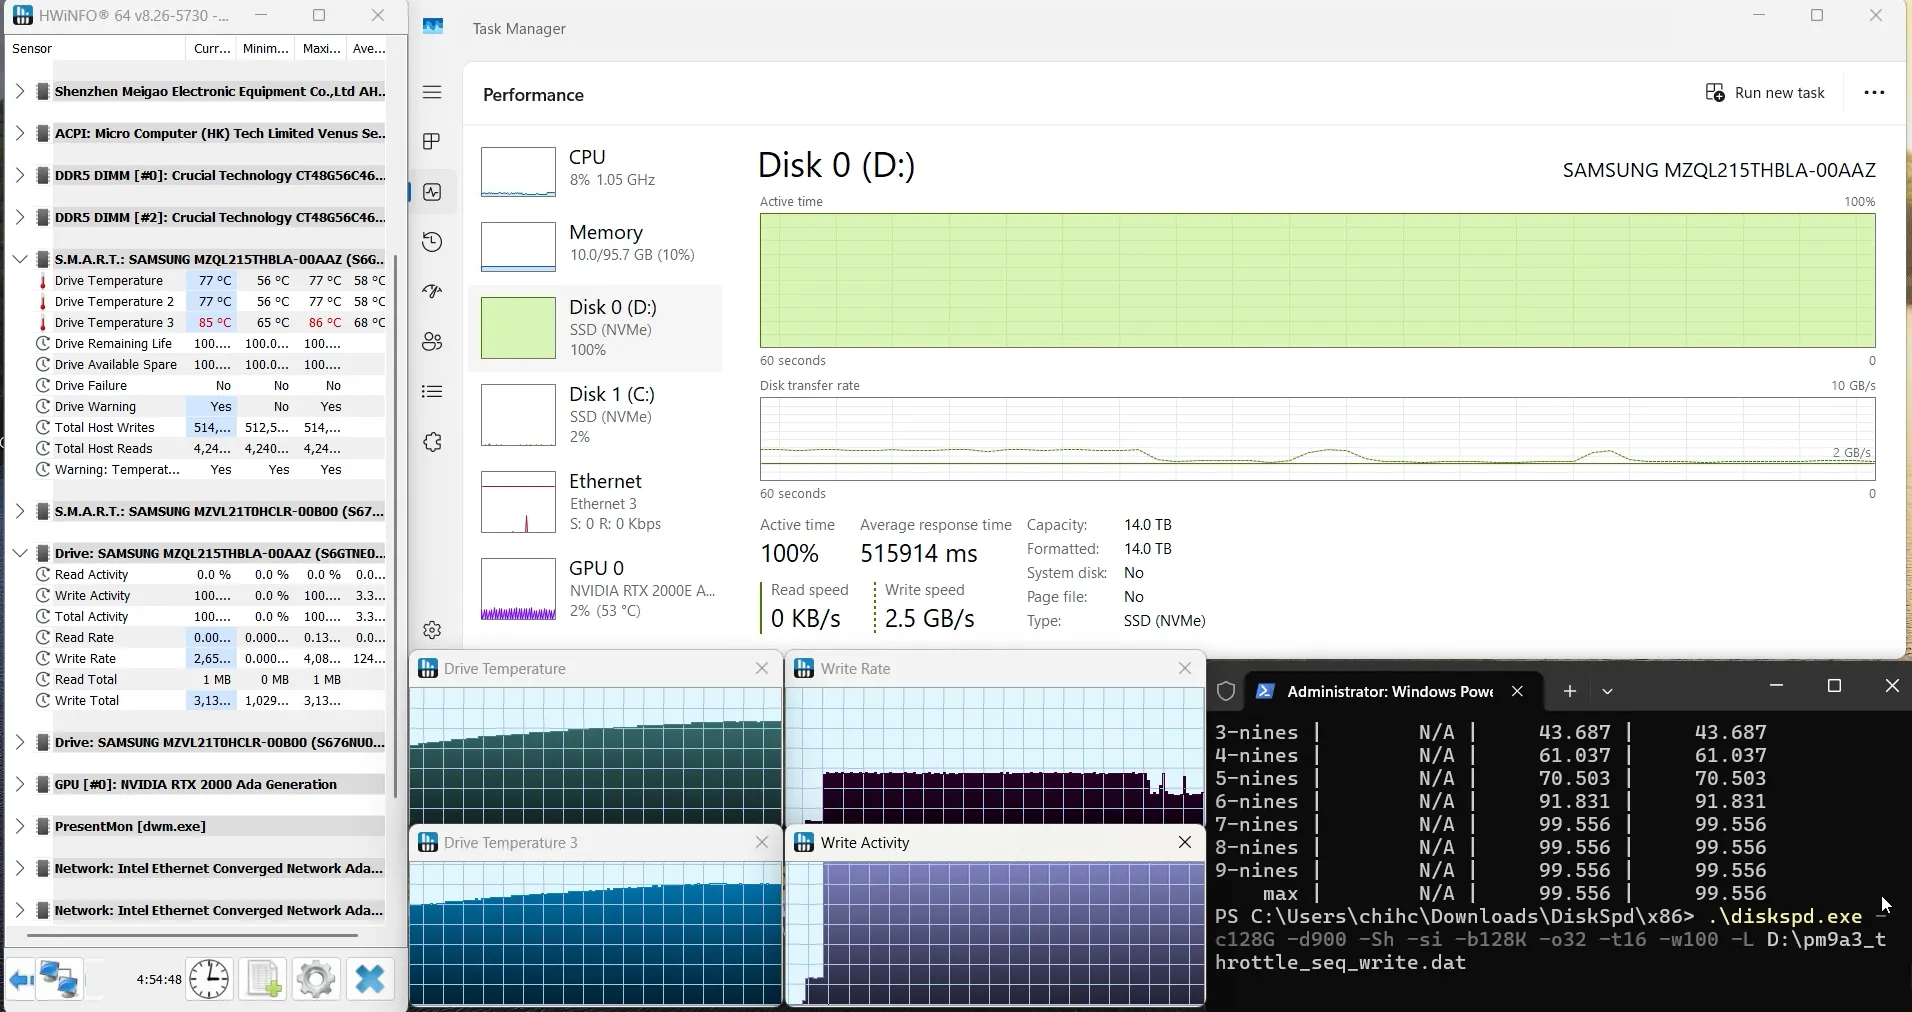The width and height of the screenshot is (1912, 1012).
Task: Collapse S.M.A.R.T. SAMSUNG MZQL215THBLA sensor group
Action: pos(19,259)
